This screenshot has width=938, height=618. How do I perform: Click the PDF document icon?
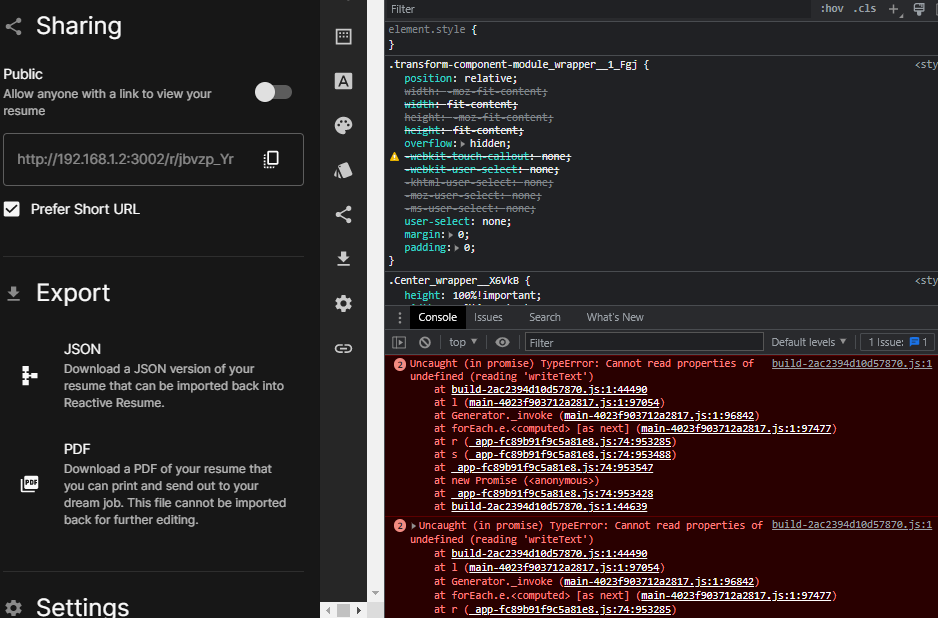click(29, 483)
